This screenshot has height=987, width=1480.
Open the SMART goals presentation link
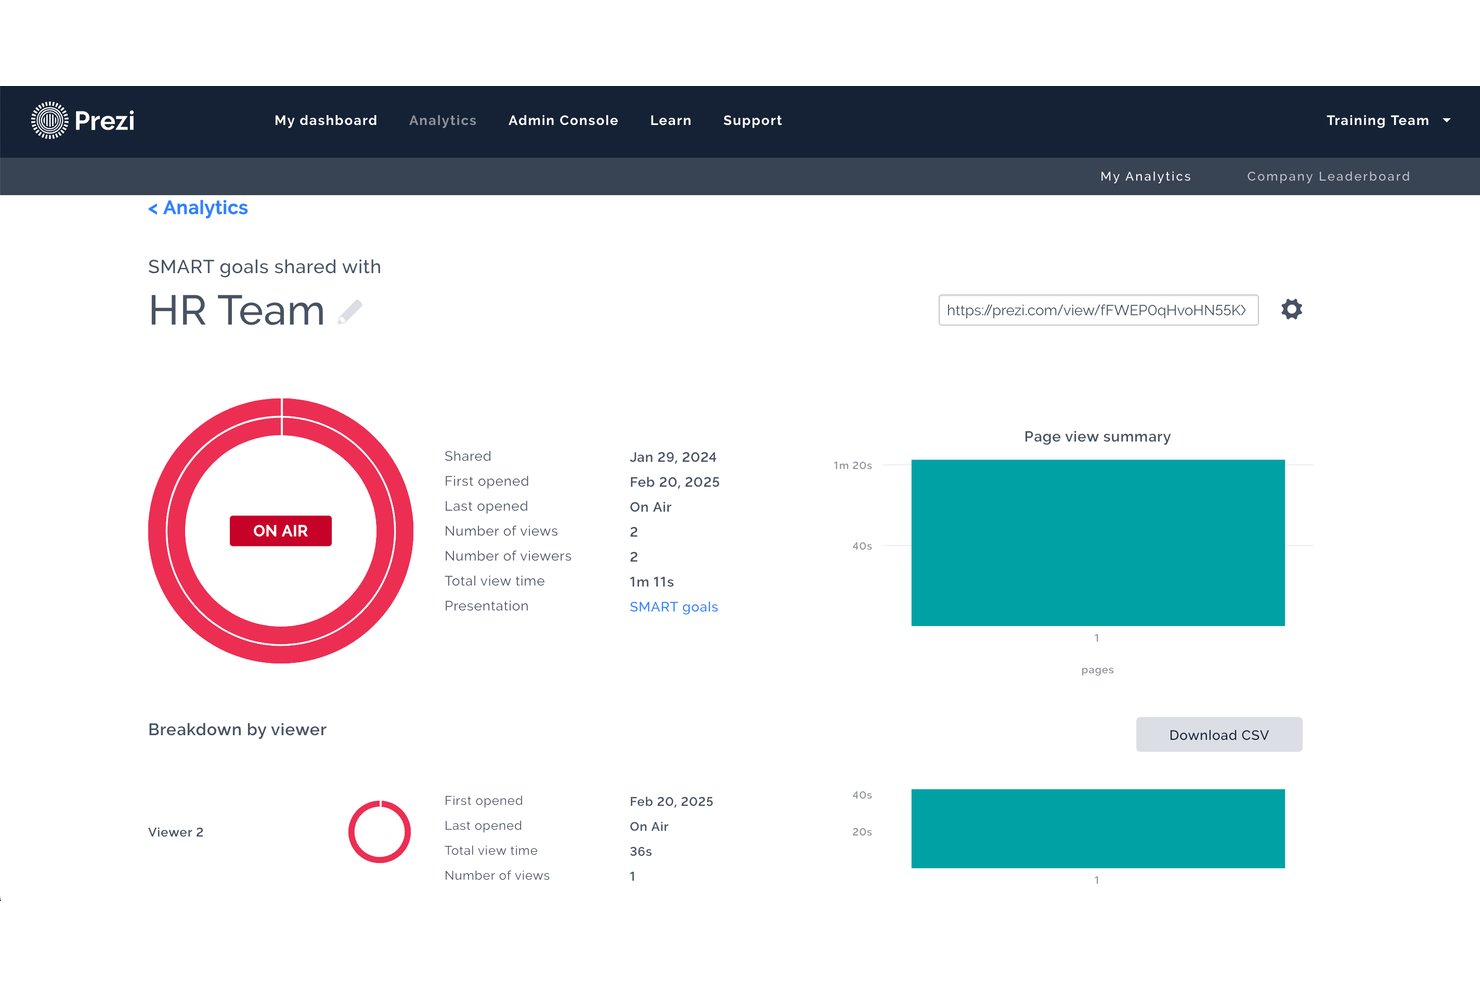674,607
